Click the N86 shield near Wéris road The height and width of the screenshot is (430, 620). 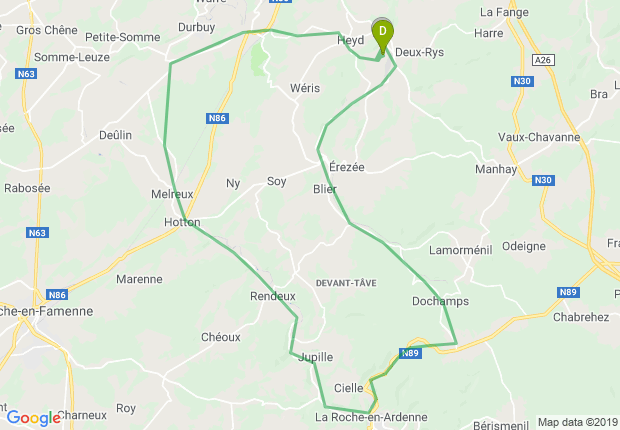coord(217,118)
